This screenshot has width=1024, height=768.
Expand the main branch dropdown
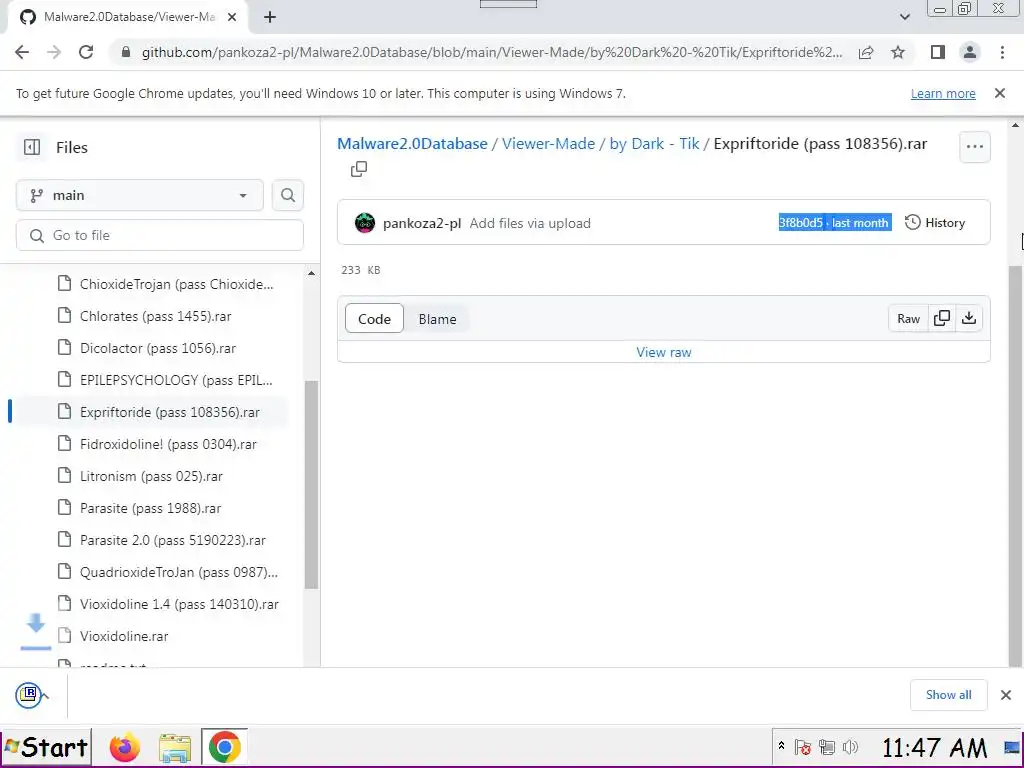click(x=140, y=195)
